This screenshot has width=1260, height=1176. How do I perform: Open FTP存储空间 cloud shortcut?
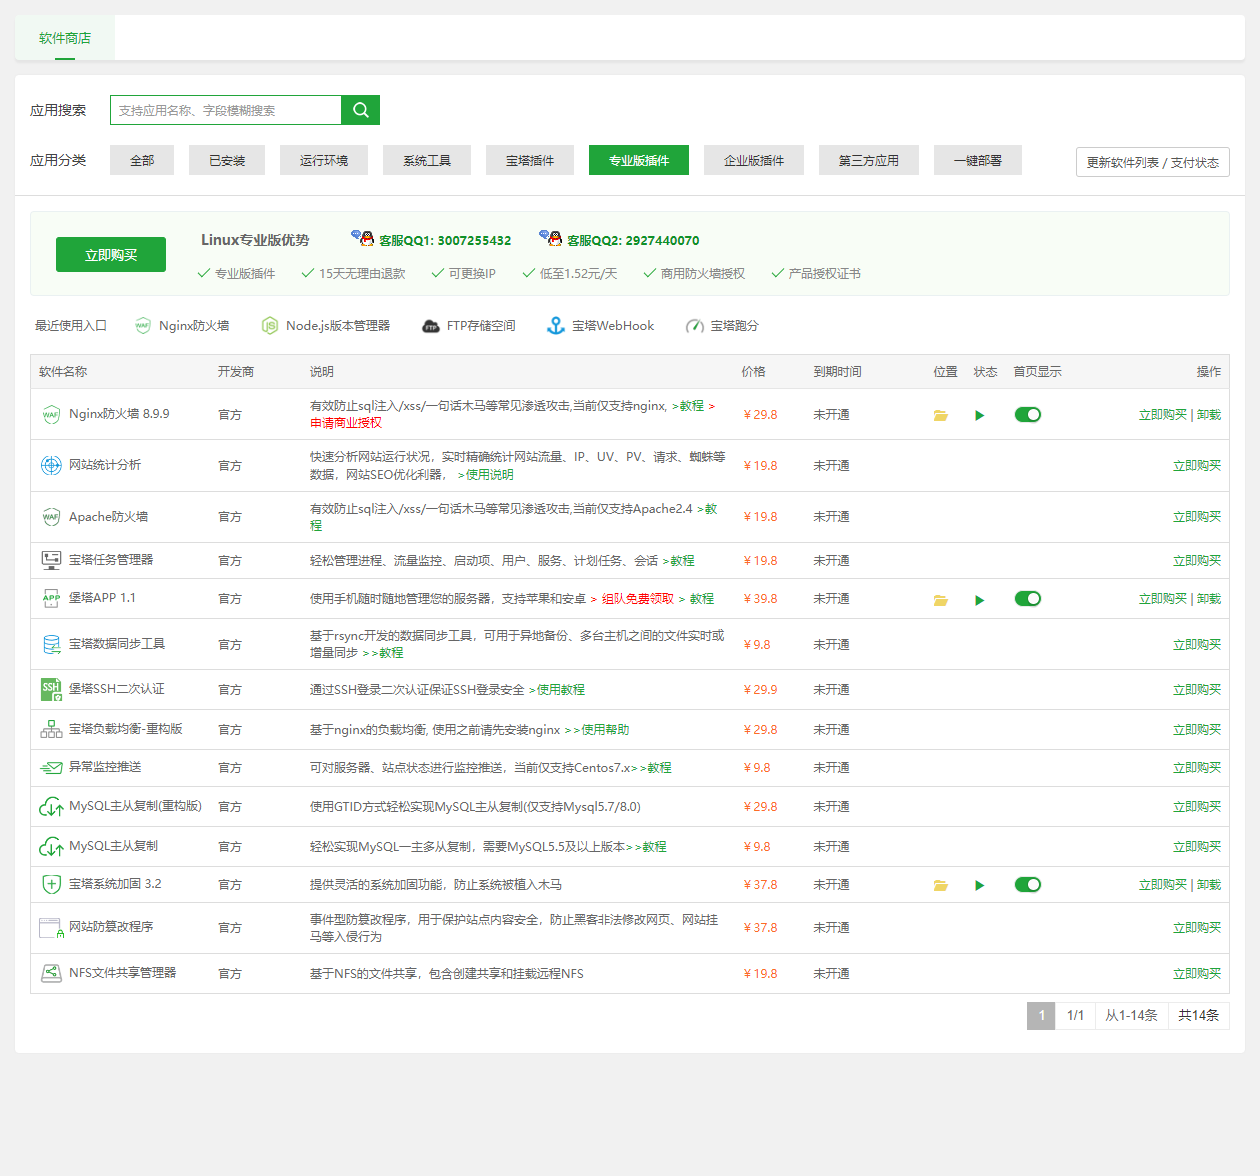[431, 326]
